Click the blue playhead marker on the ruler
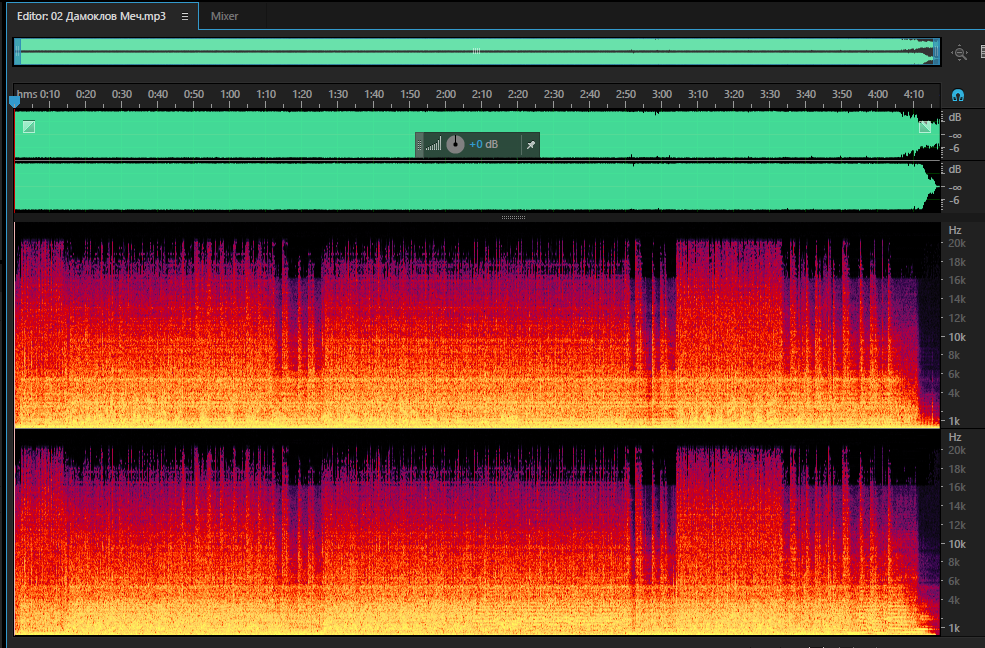The image size is (985, 648). [x=14, y=102]
